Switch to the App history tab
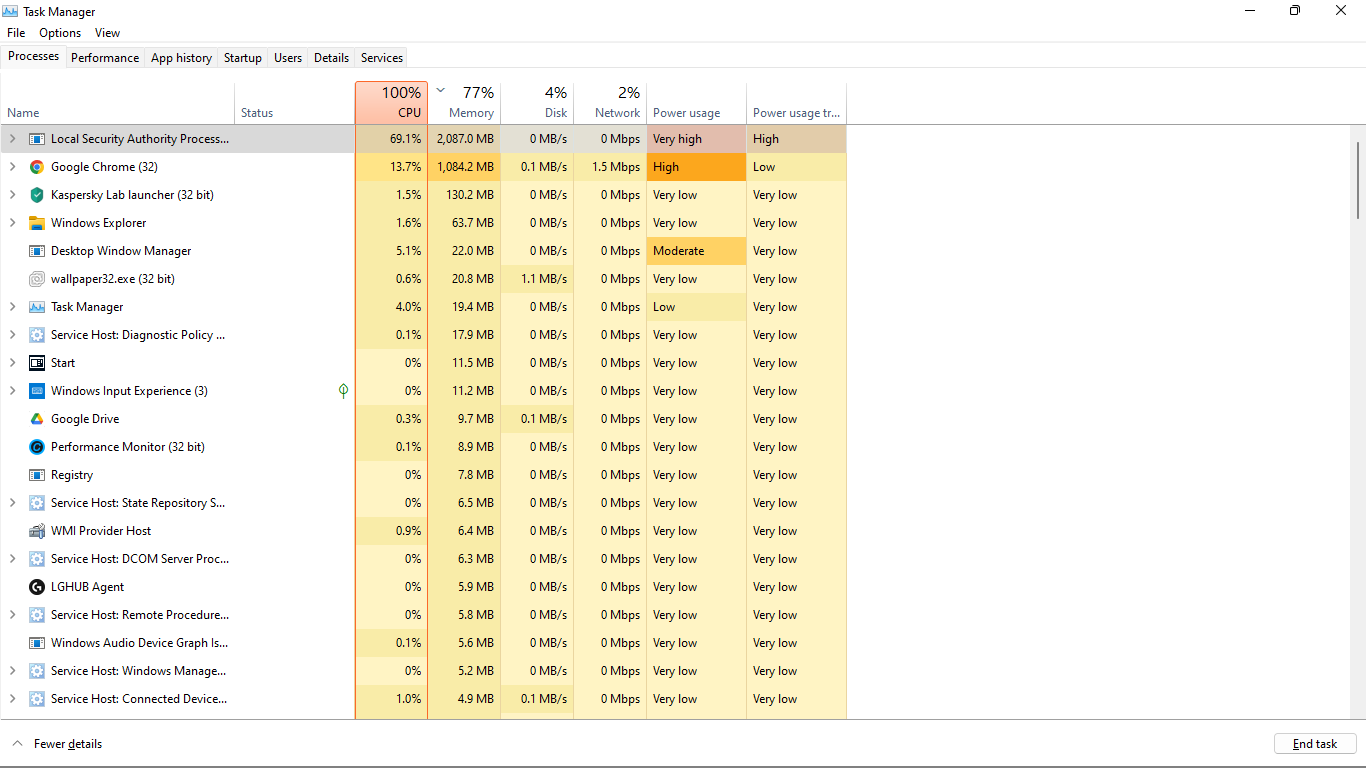Image resolution: width=1366 pixels, height=768 pixels. point(181,58)
